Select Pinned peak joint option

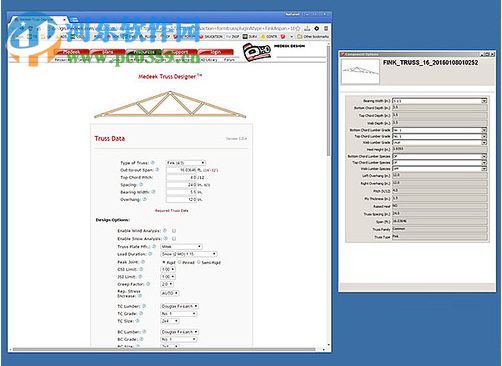click(180, 262)
